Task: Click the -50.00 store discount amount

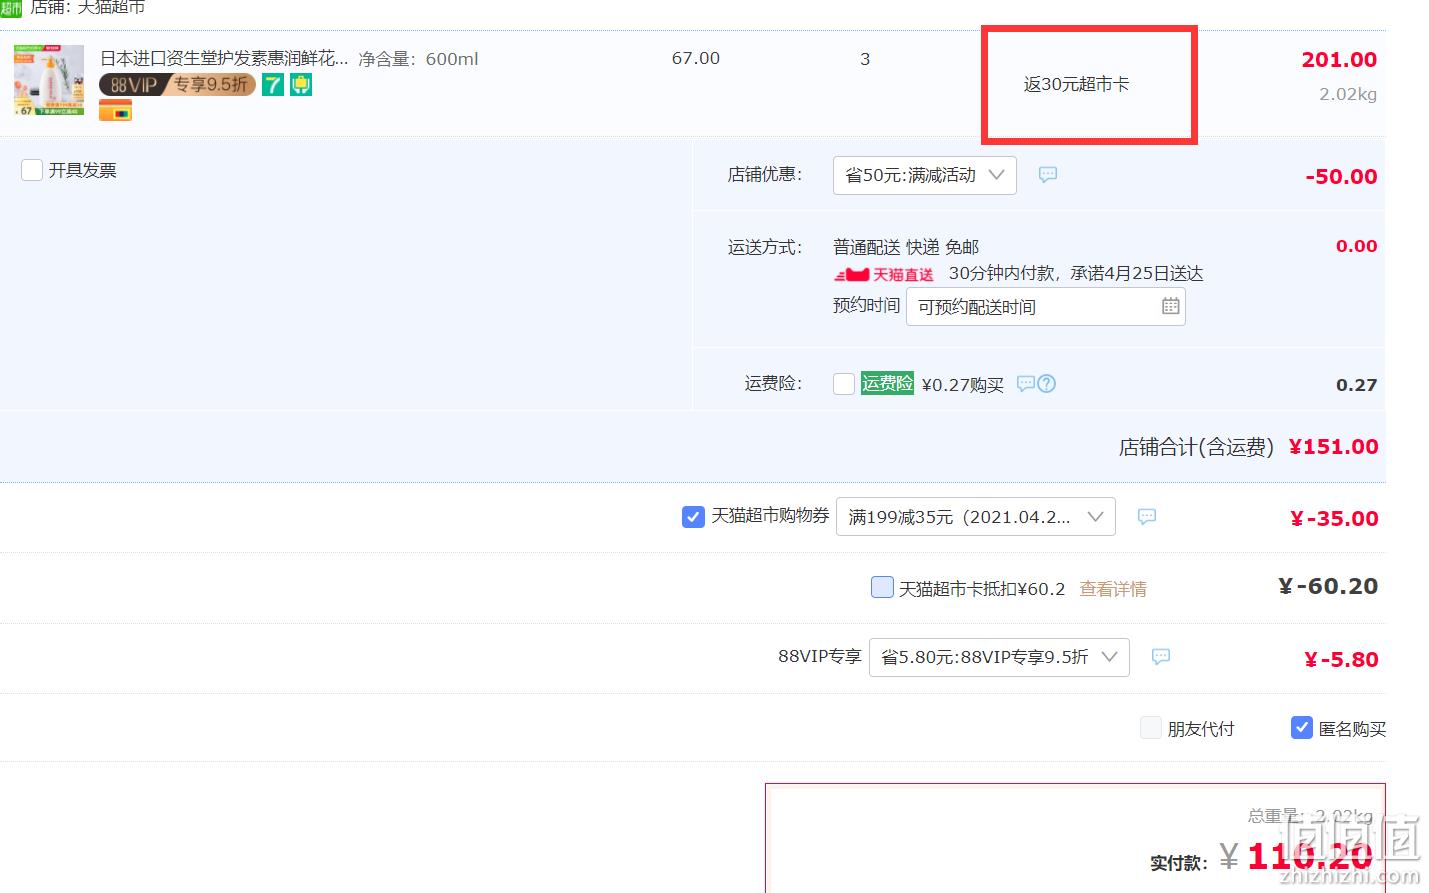Action: pos(1341,177)
